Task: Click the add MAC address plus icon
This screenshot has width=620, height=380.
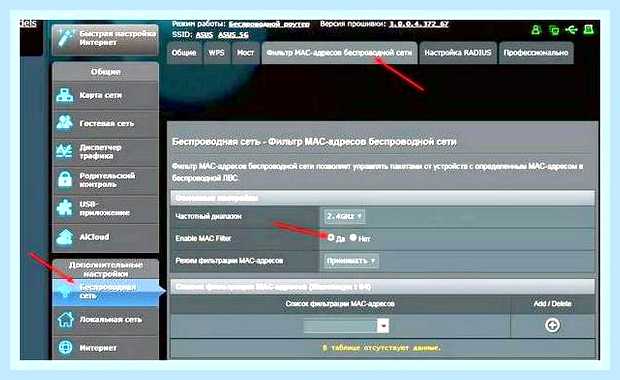Action: pyautogui.click(x=552, y=325)
